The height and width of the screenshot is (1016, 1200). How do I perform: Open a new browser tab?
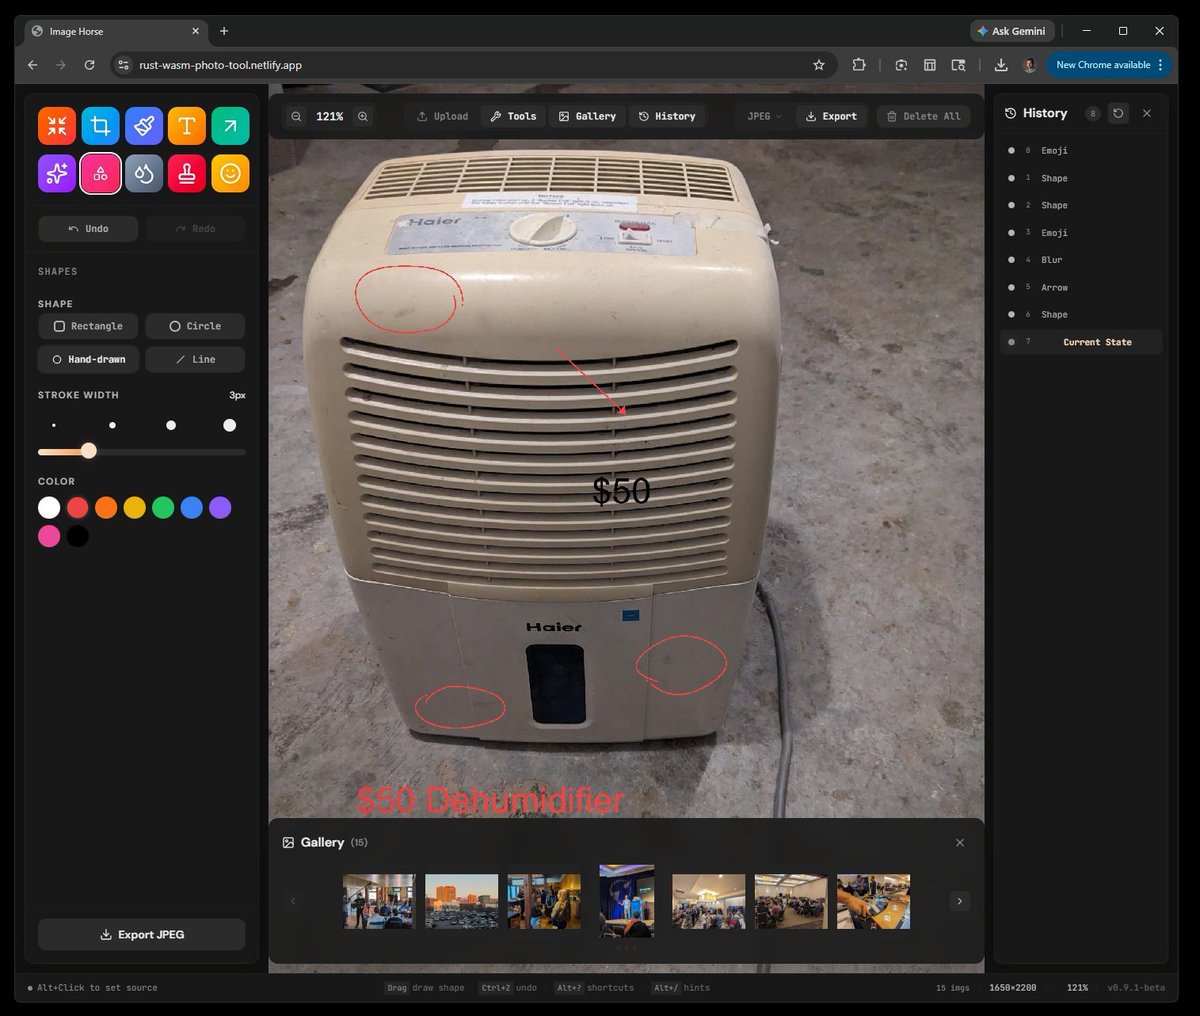click(224, 31)
